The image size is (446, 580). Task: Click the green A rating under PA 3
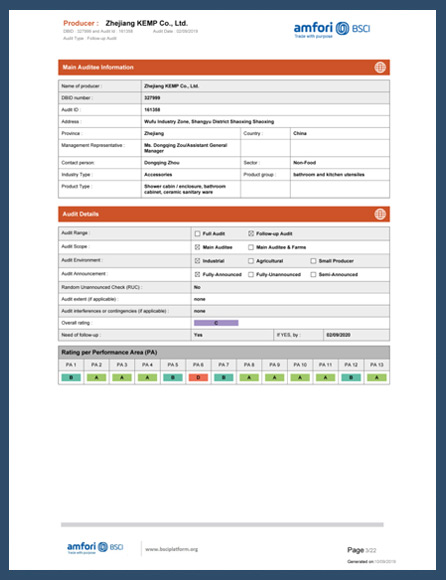pyautogui.click(x=122, y=378)
